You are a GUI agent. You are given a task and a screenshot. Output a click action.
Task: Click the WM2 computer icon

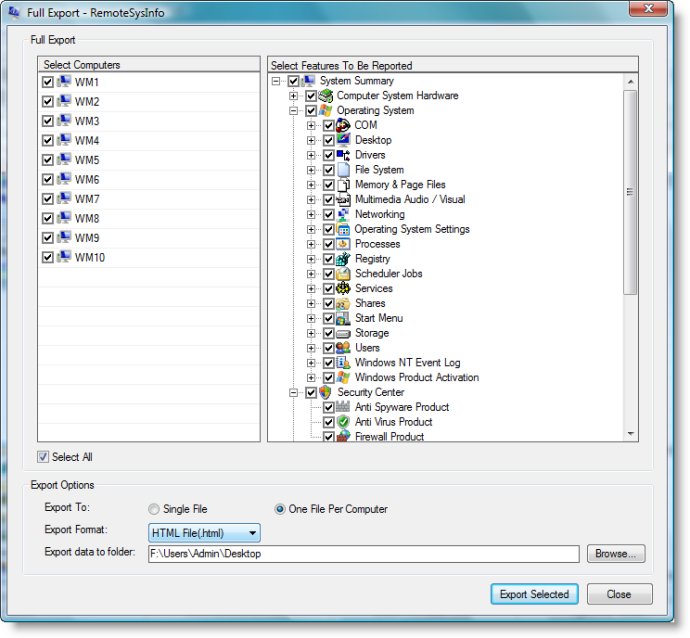pos(64,101)
